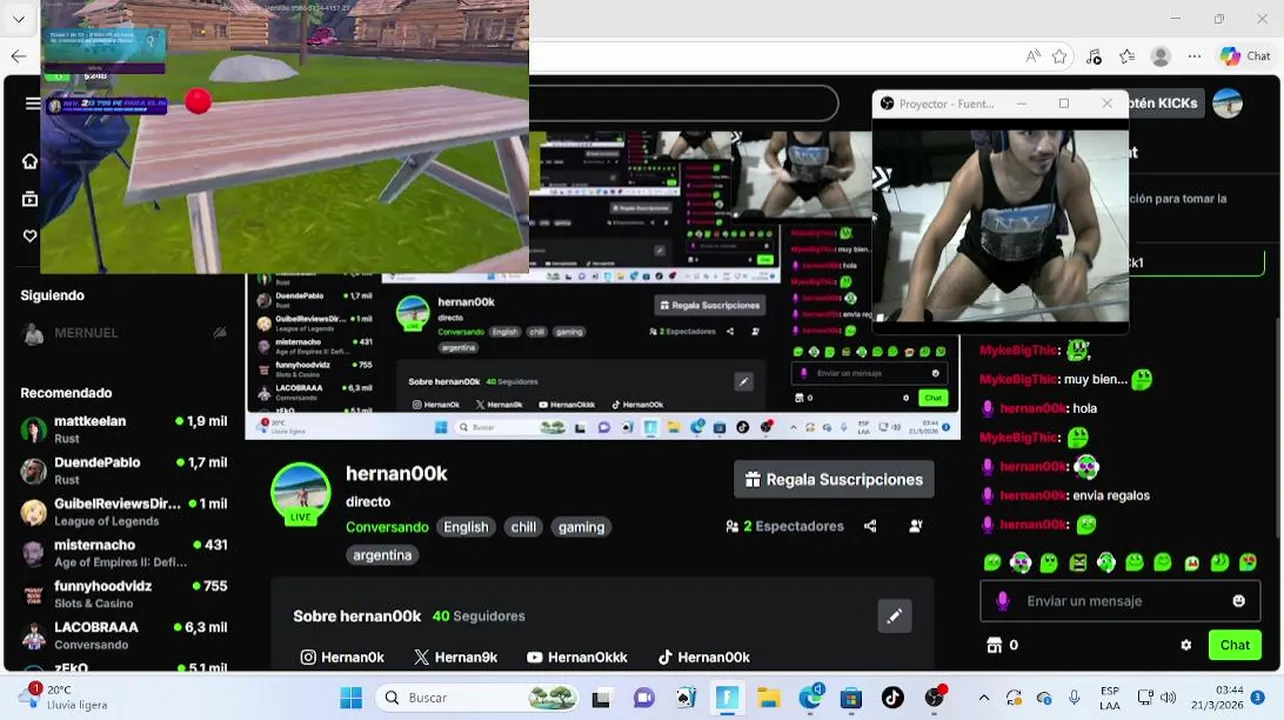Open X Hernan9k link
This screenshot has height=720, width=1284.
[455, 657]
